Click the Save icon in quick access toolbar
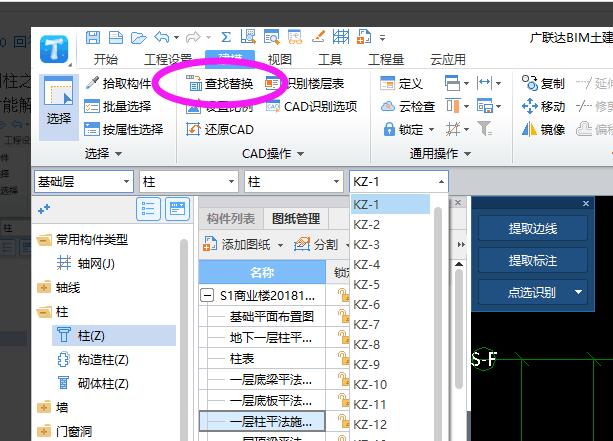The height and width of the screenshot is (441, 613). (93, 38)
